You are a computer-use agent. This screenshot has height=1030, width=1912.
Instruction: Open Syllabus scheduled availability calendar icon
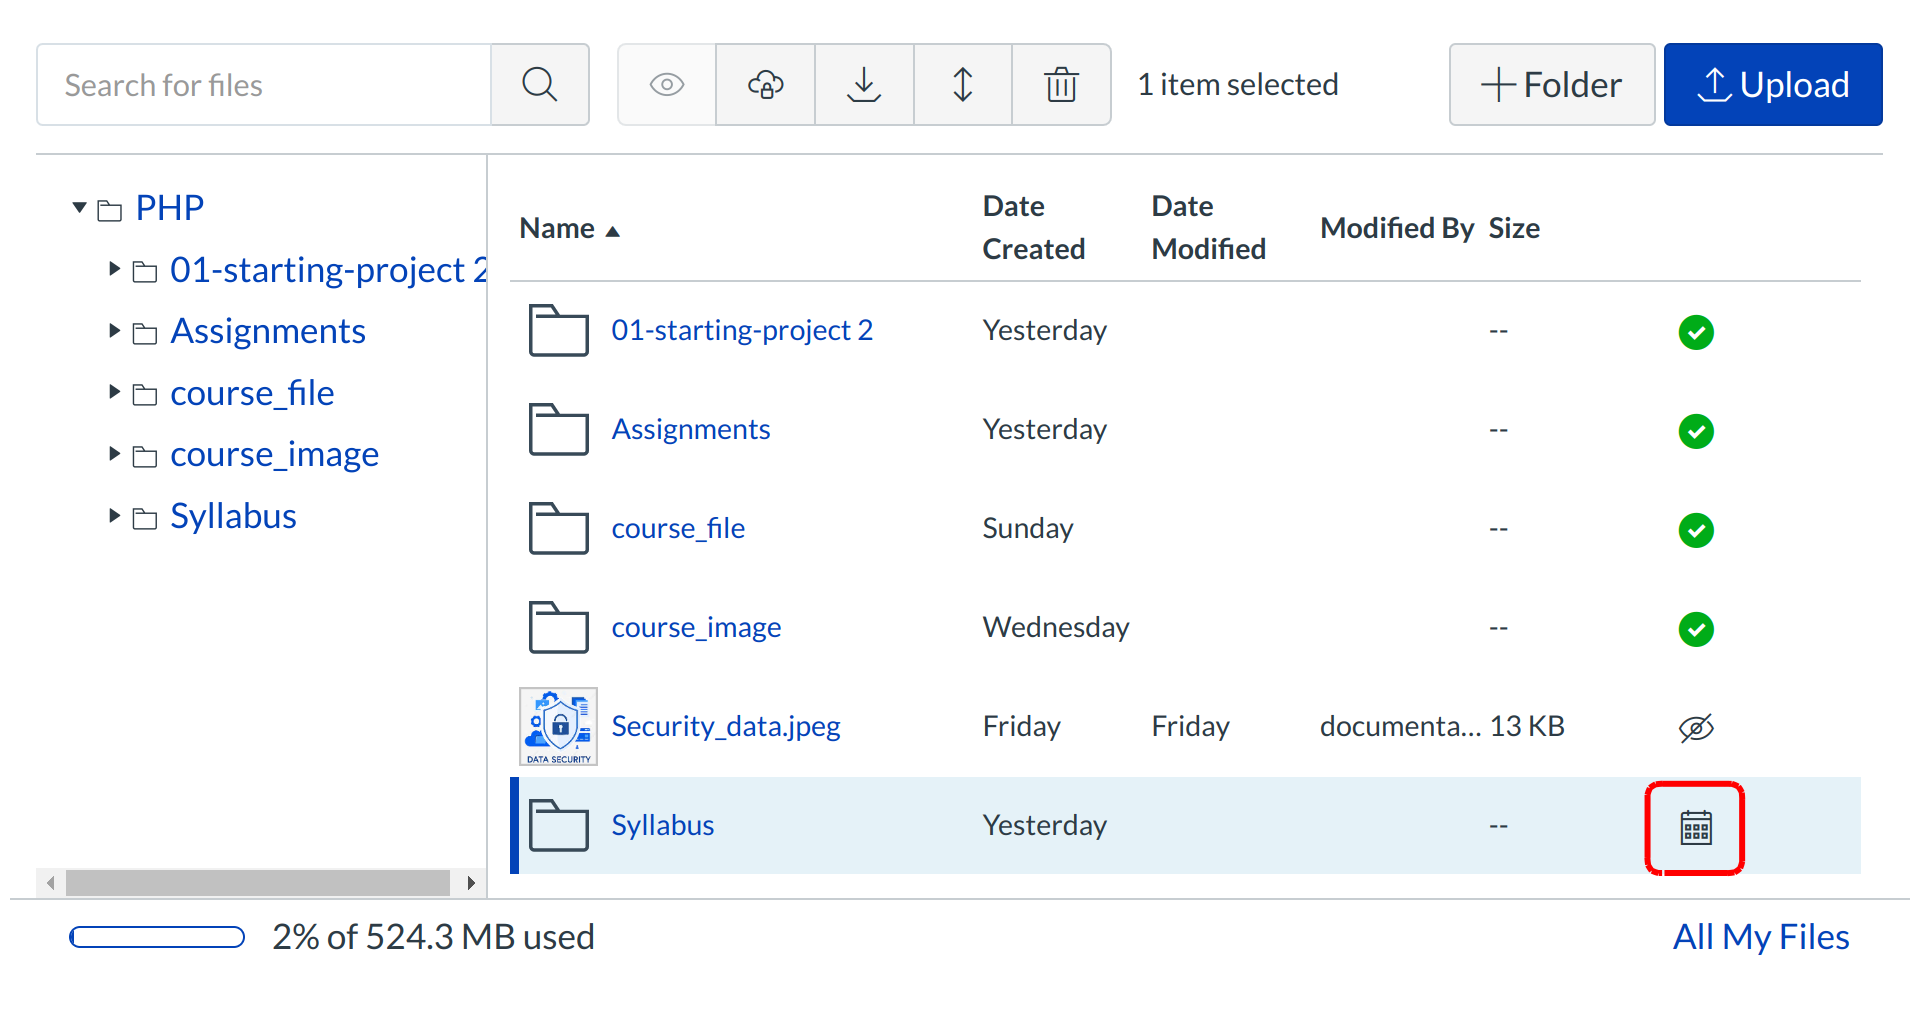click(x=1695, y=828)
